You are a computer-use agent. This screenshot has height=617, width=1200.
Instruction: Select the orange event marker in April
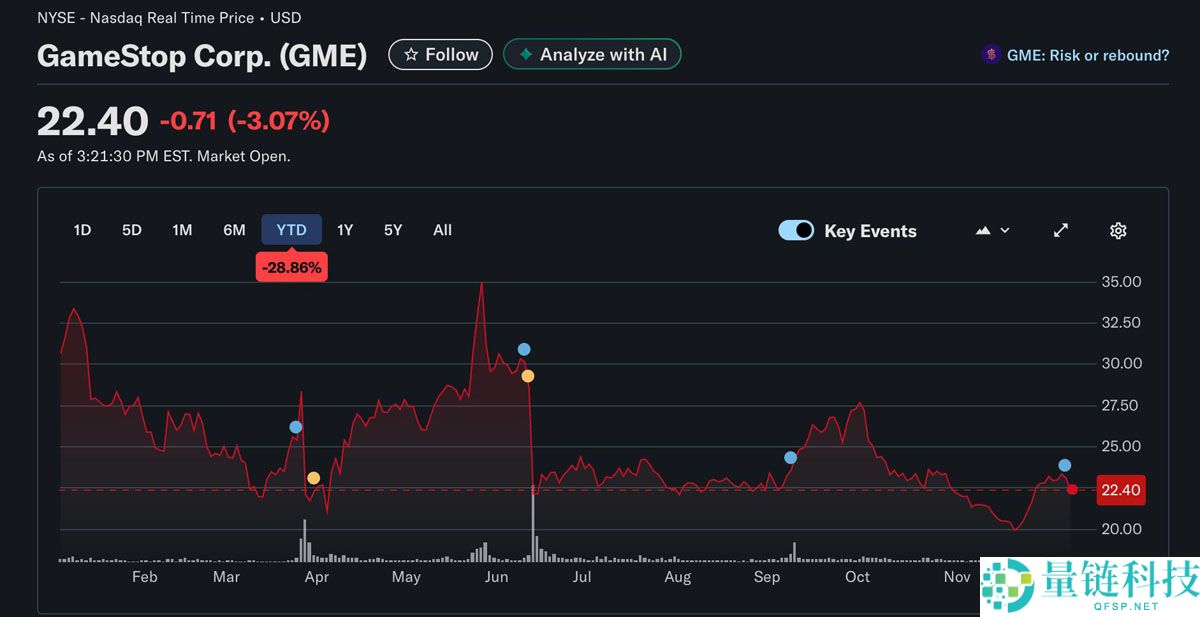(313, 477)
